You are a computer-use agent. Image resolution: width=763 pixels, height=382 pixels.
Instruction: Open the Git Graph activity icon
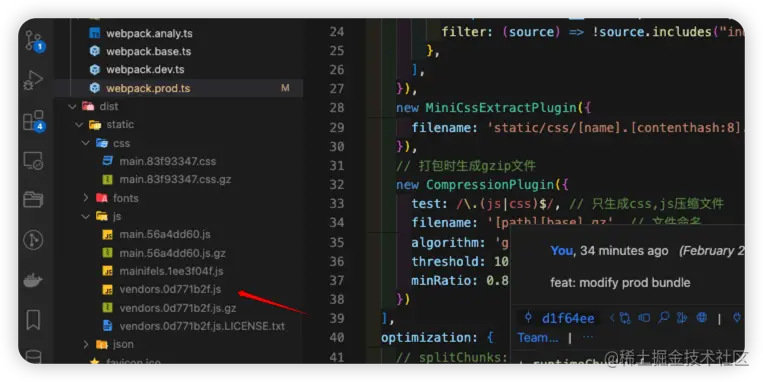pyautogui.click(x=33, y=240)
